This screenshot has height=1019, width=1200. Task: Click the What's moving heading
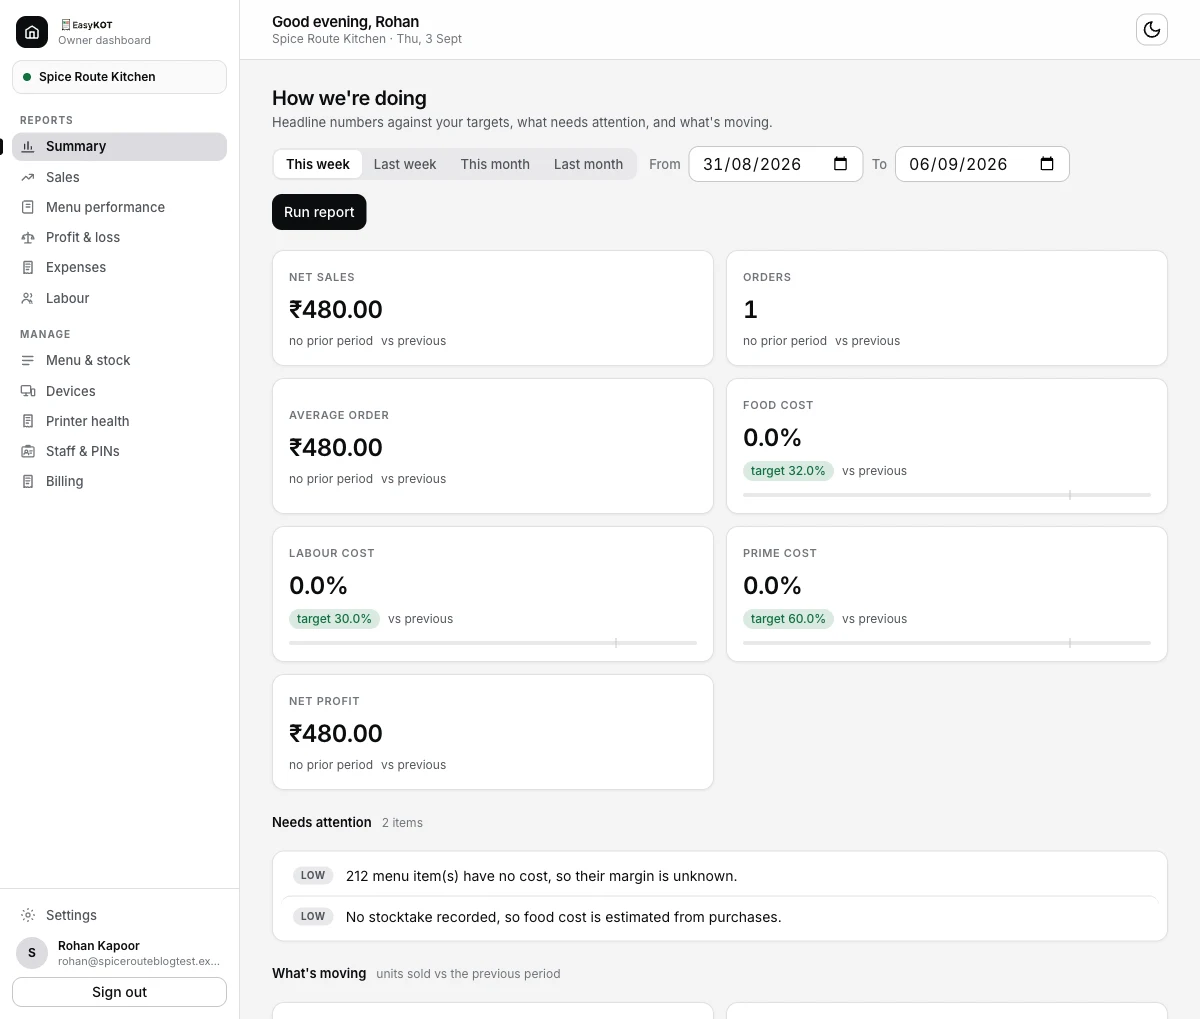pyautogui.click(x=319, y=973)
